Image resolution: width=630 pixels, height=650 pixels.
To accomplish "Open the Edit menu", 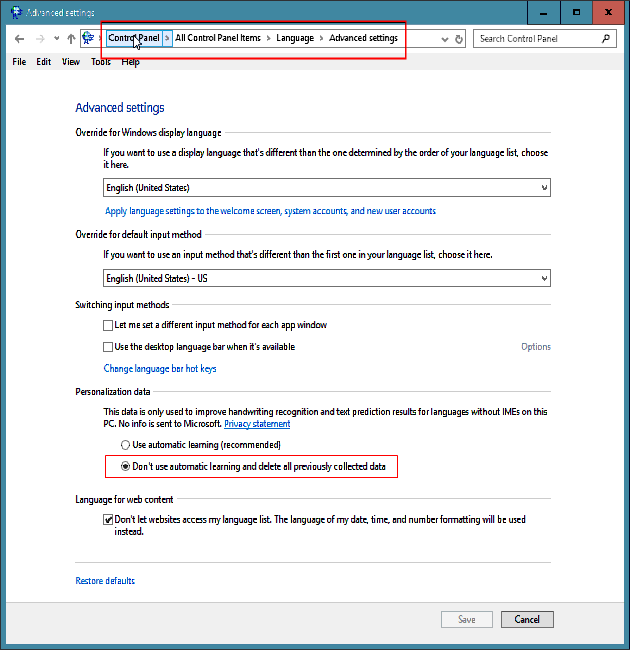I will click(44, 62).
